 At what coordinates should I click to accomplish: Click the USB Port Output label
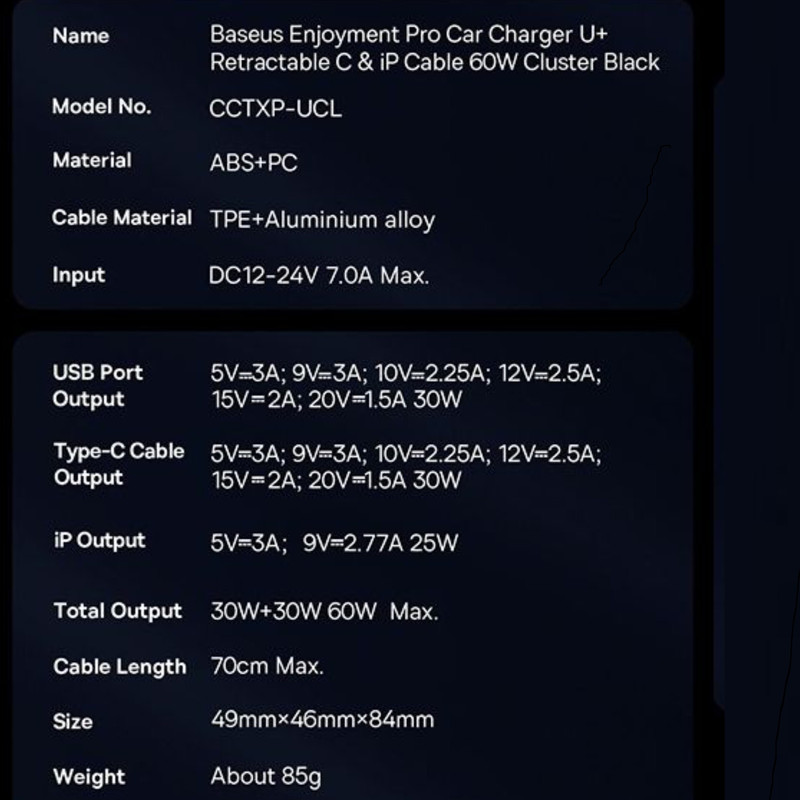(97, 386)
